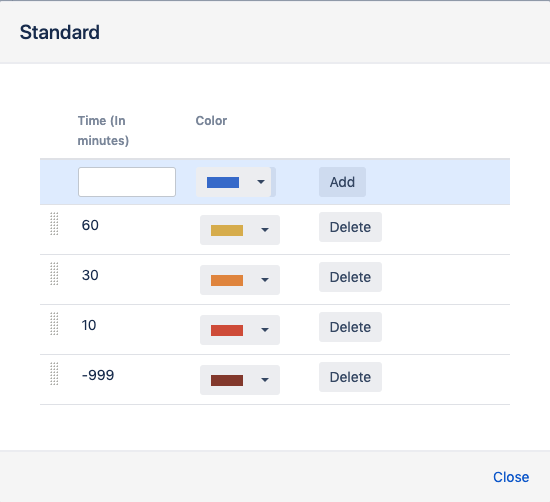
Task: Delete the -999 minute threshold
Action: click(350, 377)
